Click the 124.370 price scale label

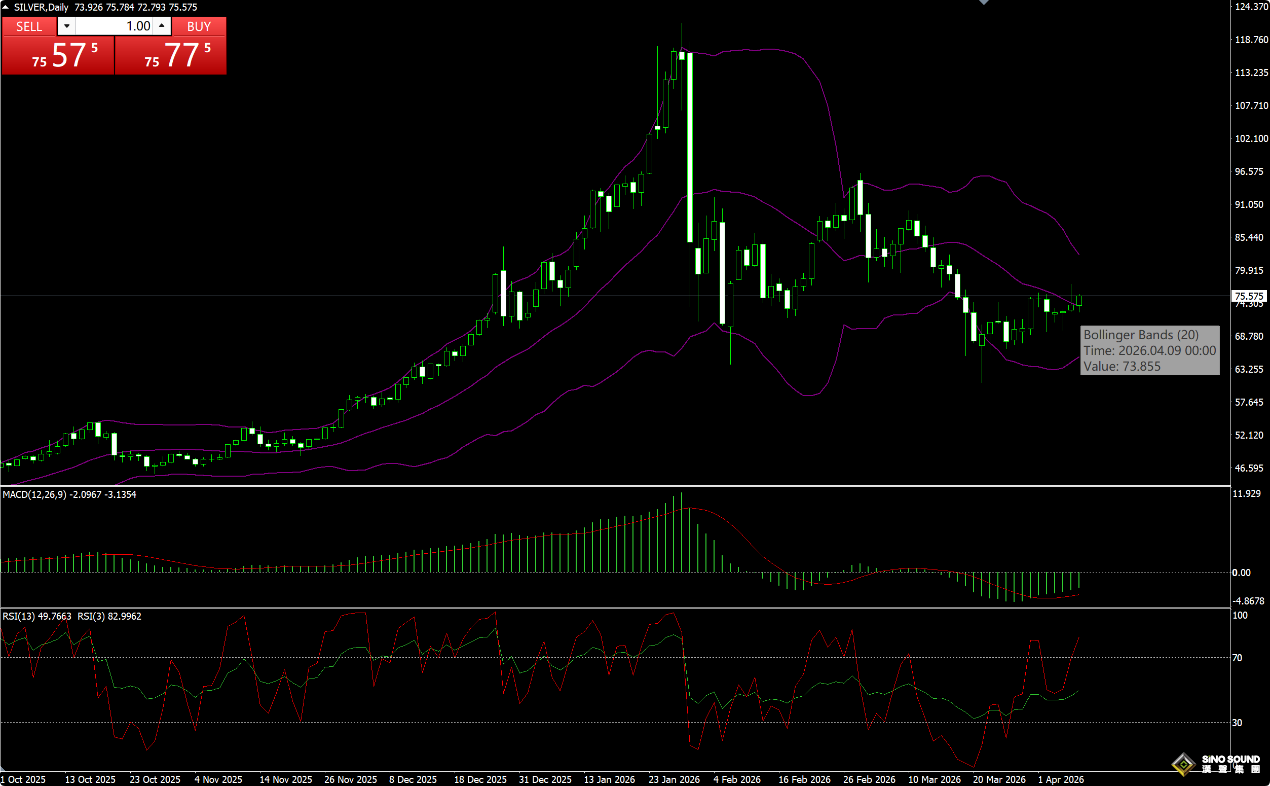pos(1251,7)
